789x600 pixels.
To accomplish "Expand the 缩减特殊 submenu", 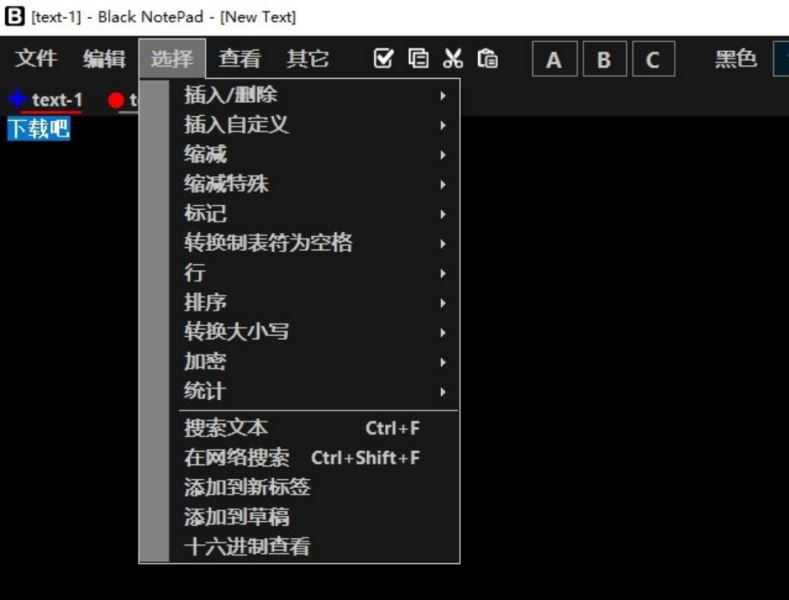I will point(314,184).
